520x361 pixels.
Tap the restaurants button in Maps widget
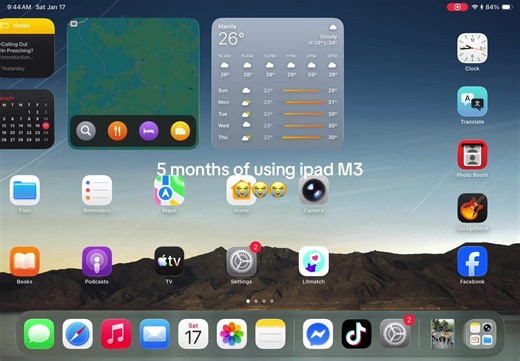117,131
